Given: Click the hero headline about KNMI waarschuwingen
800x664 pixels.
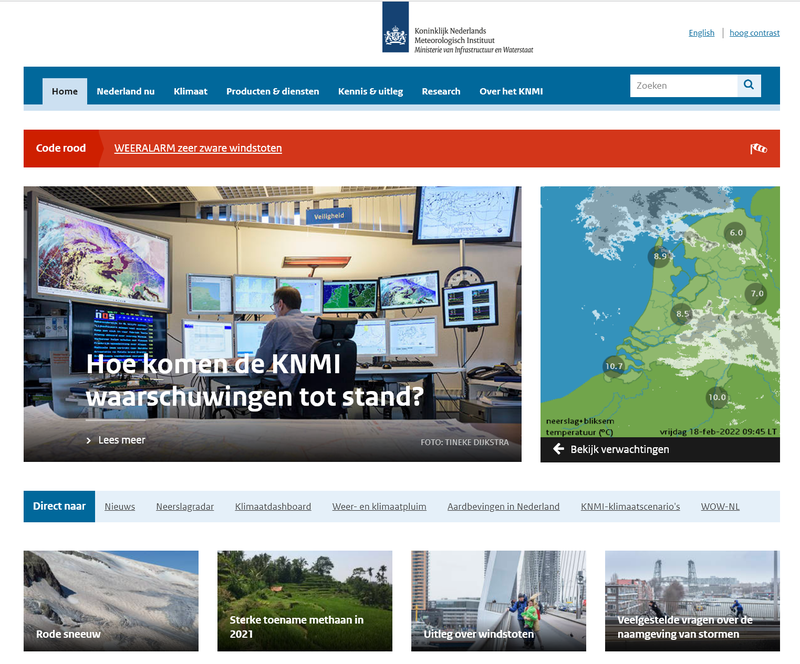Looking at the screenshot, I should pyautogui.click(x=255, y=380).
